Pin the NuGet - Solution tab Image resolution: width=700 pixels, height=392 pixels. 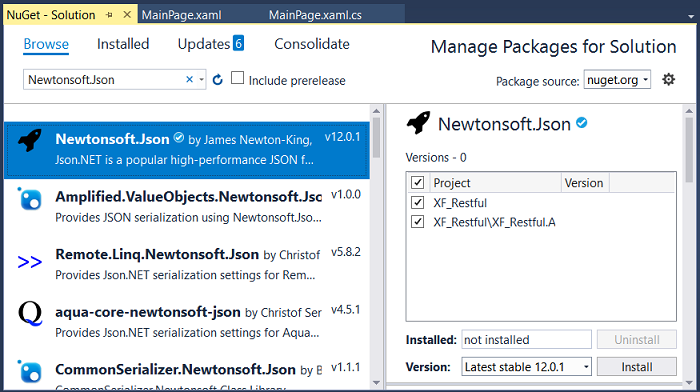click(109, 15)
